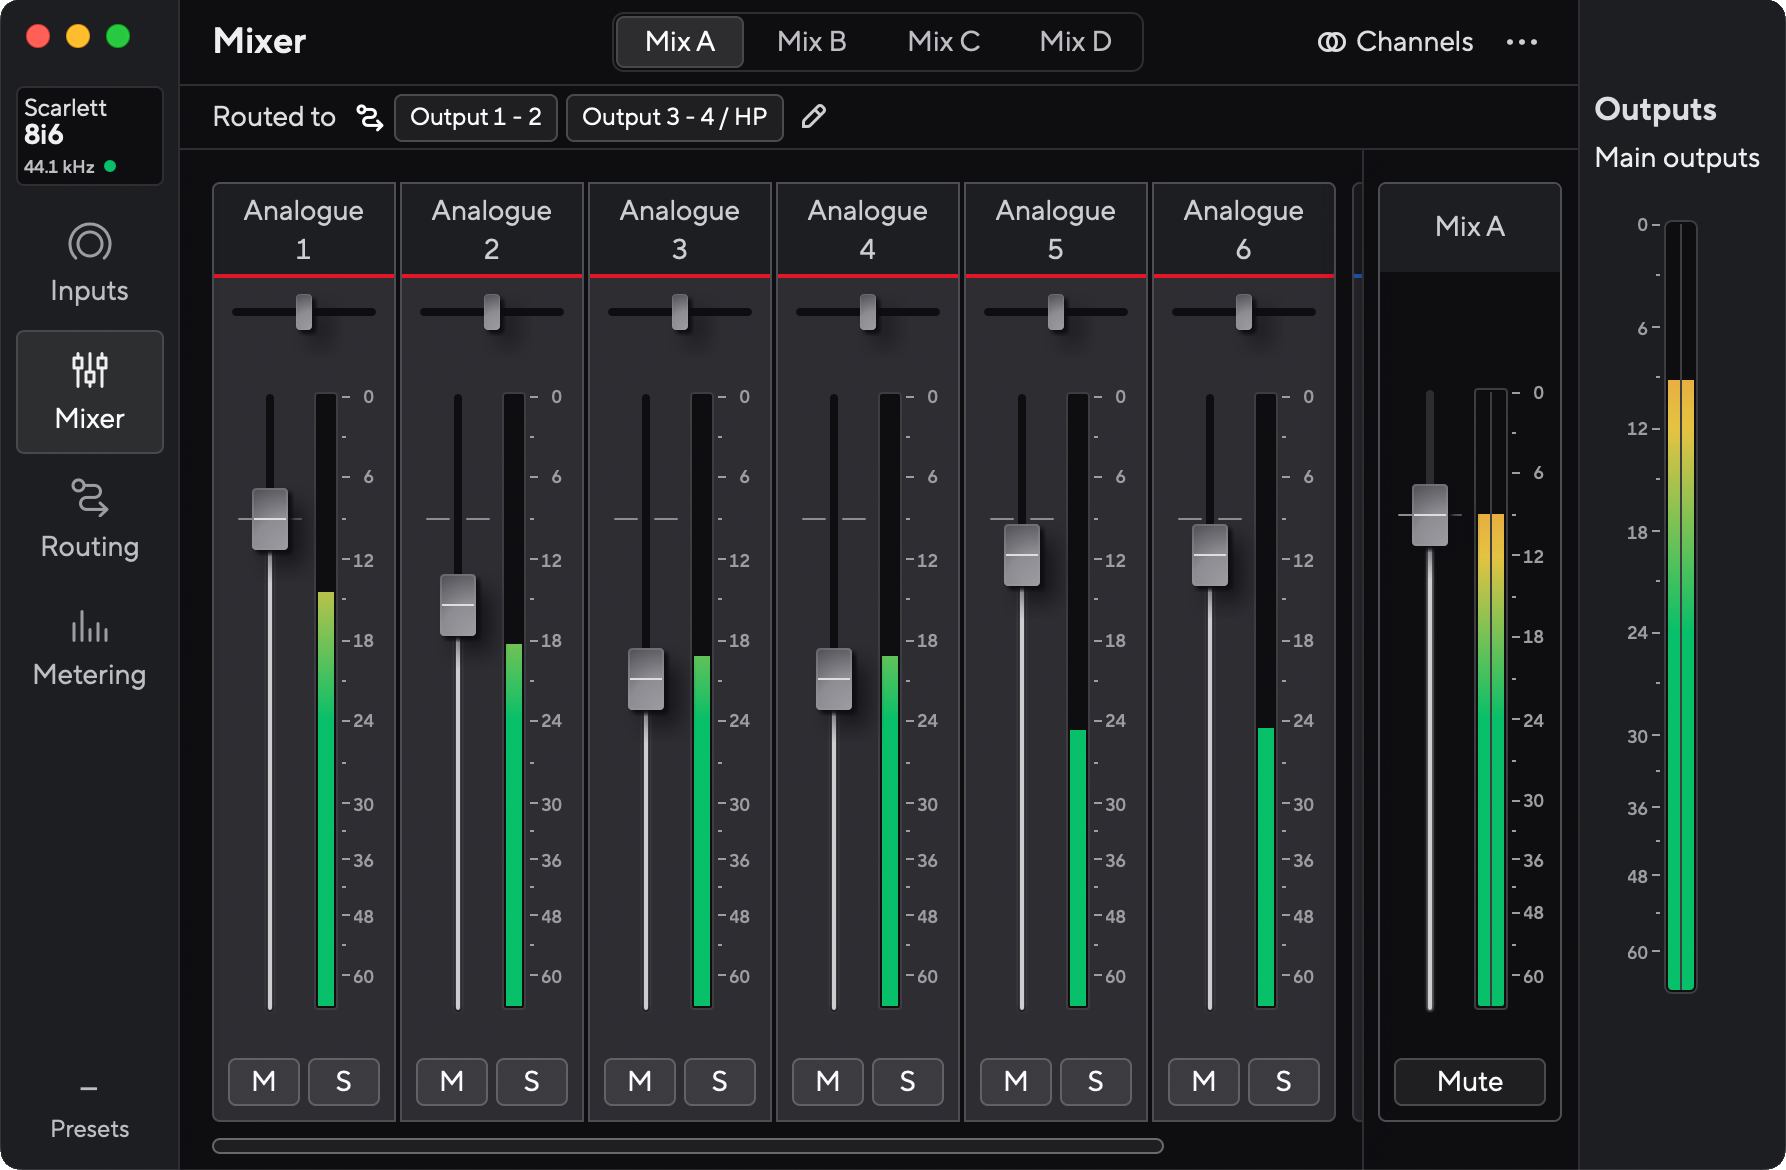Image resolution: width=1786 pixels, height=1170 pixels.
Task: Click the Scarlett 8i6 device selector
Action: (89, 136)
